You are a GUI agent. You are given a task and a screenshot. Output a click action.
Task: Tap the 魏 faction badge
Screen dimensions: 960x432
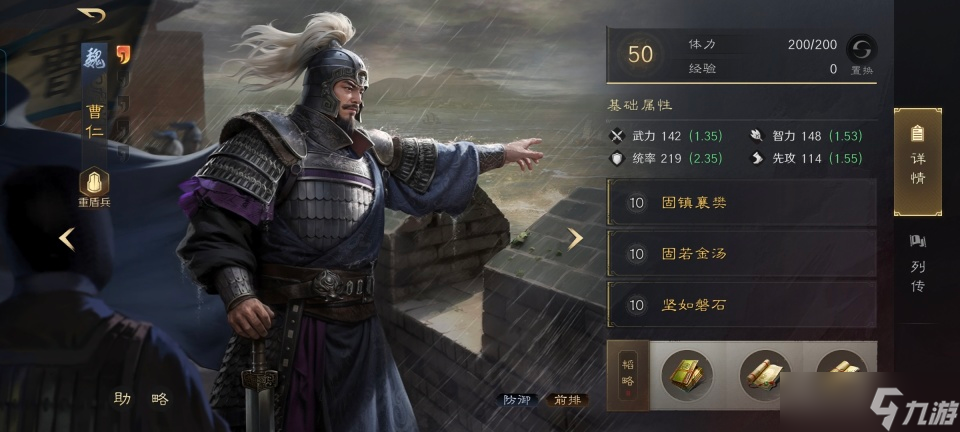click(94, 58)
